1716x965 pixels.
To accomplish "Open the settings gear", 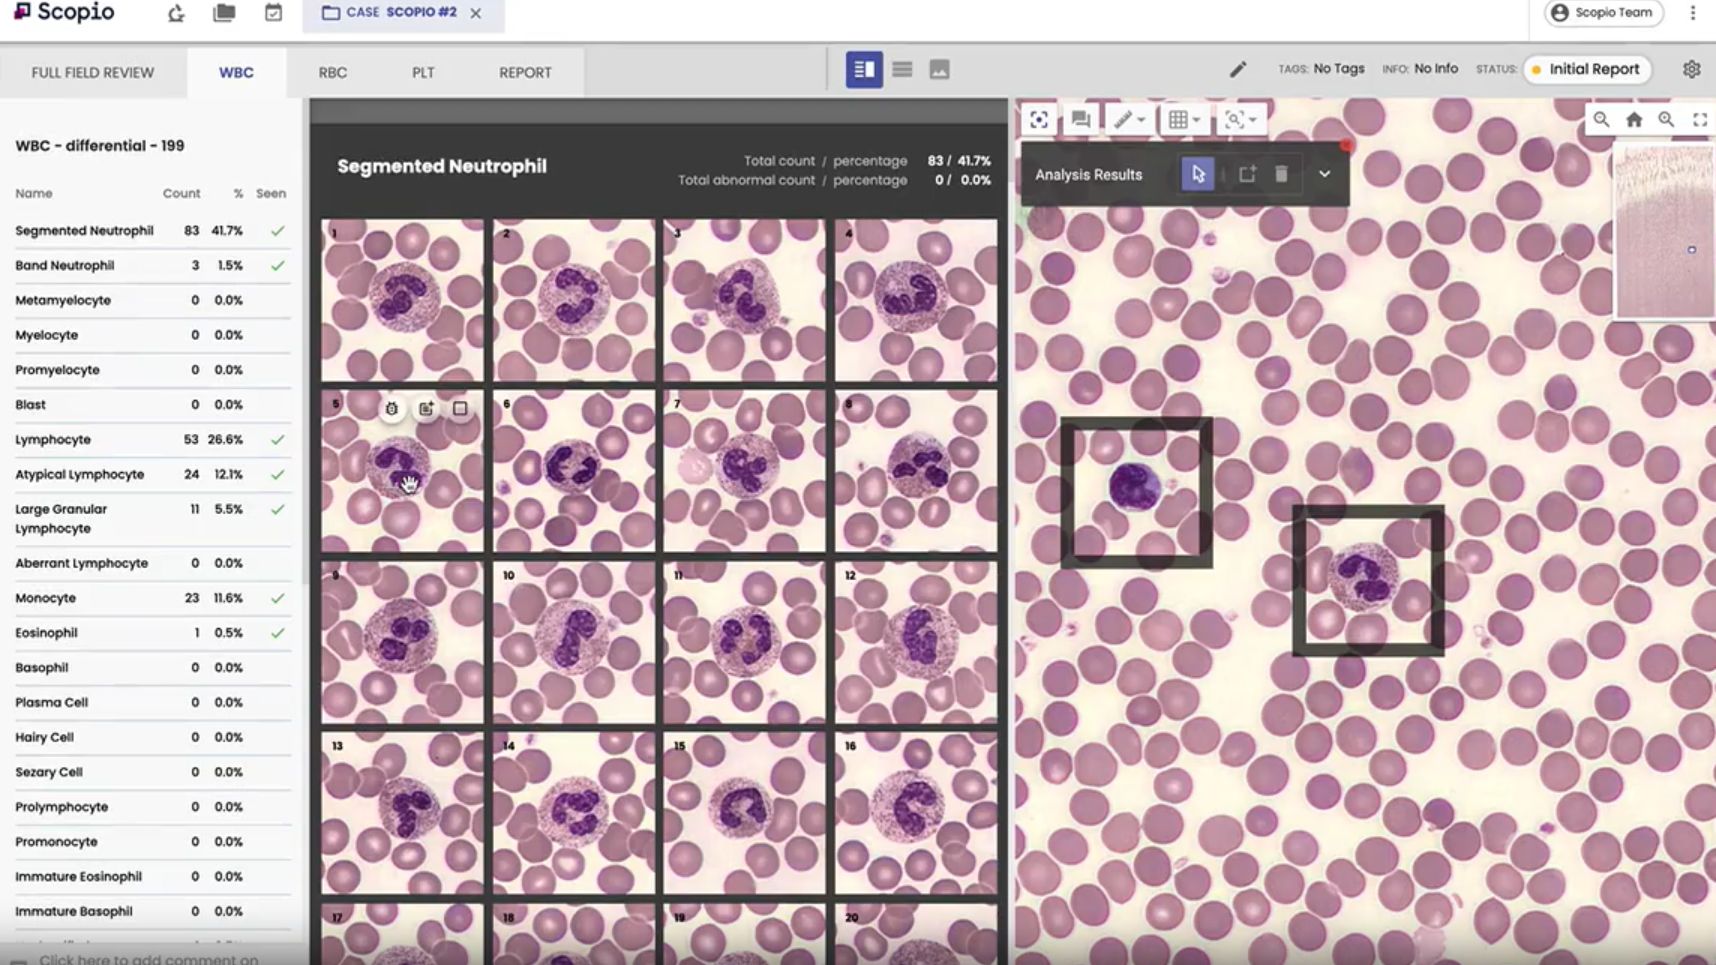I will (1692, 69).
